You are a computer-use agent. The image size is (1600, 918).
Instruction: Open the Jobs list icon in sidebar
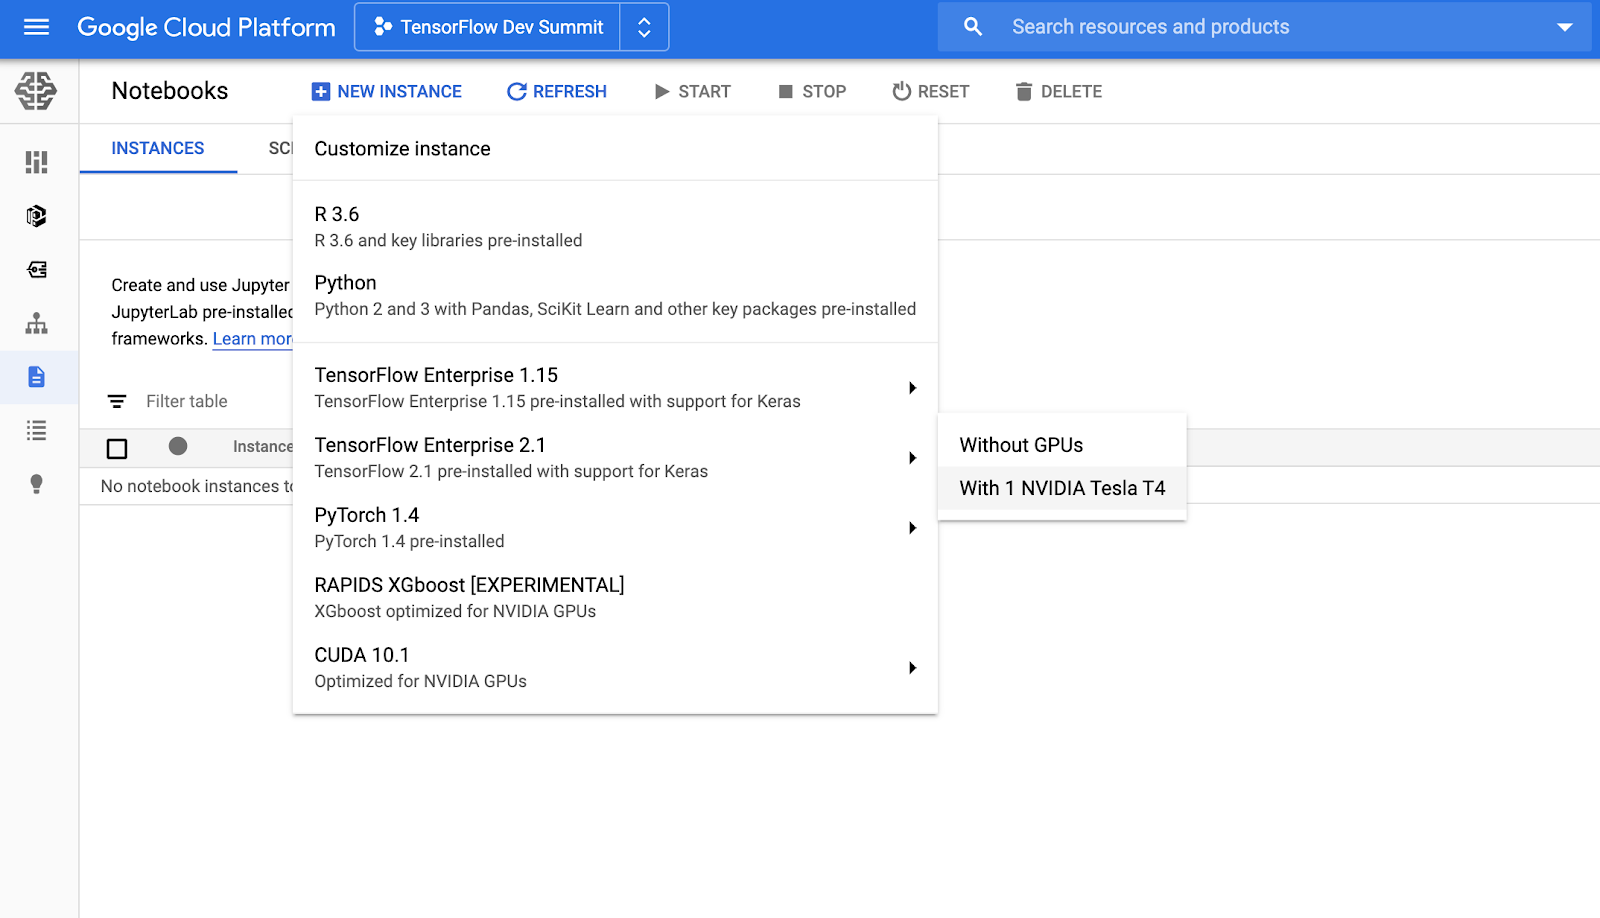click(37, 431)
